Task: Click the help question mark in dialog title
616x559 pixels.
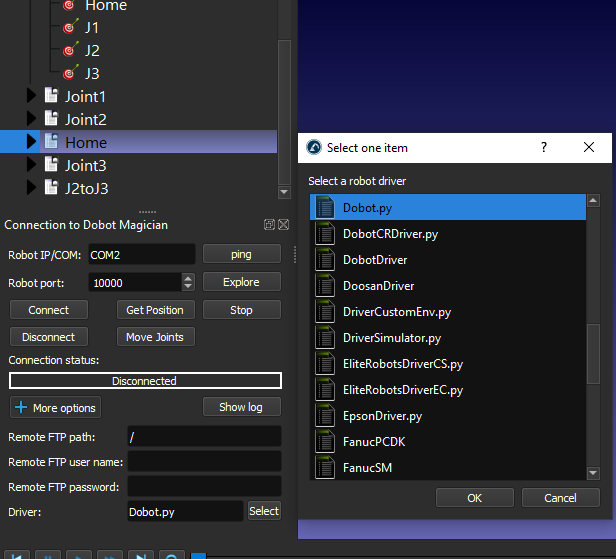Action: coord(544,147)
